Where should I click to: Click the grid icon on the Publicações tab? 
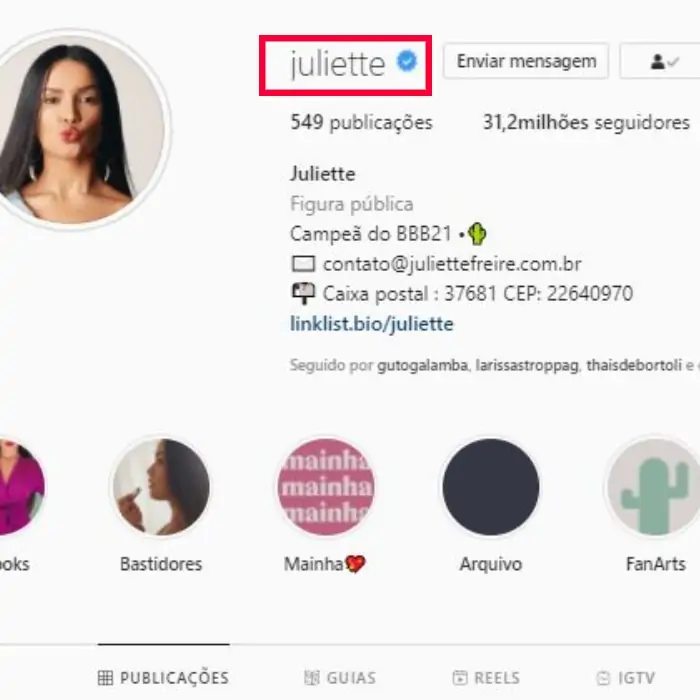[105, 678]
